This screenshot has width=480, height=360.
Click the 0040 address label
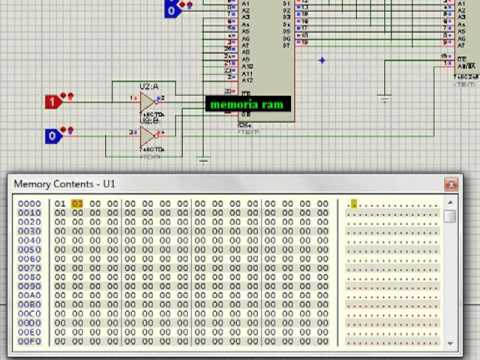[x=29, y=240]
